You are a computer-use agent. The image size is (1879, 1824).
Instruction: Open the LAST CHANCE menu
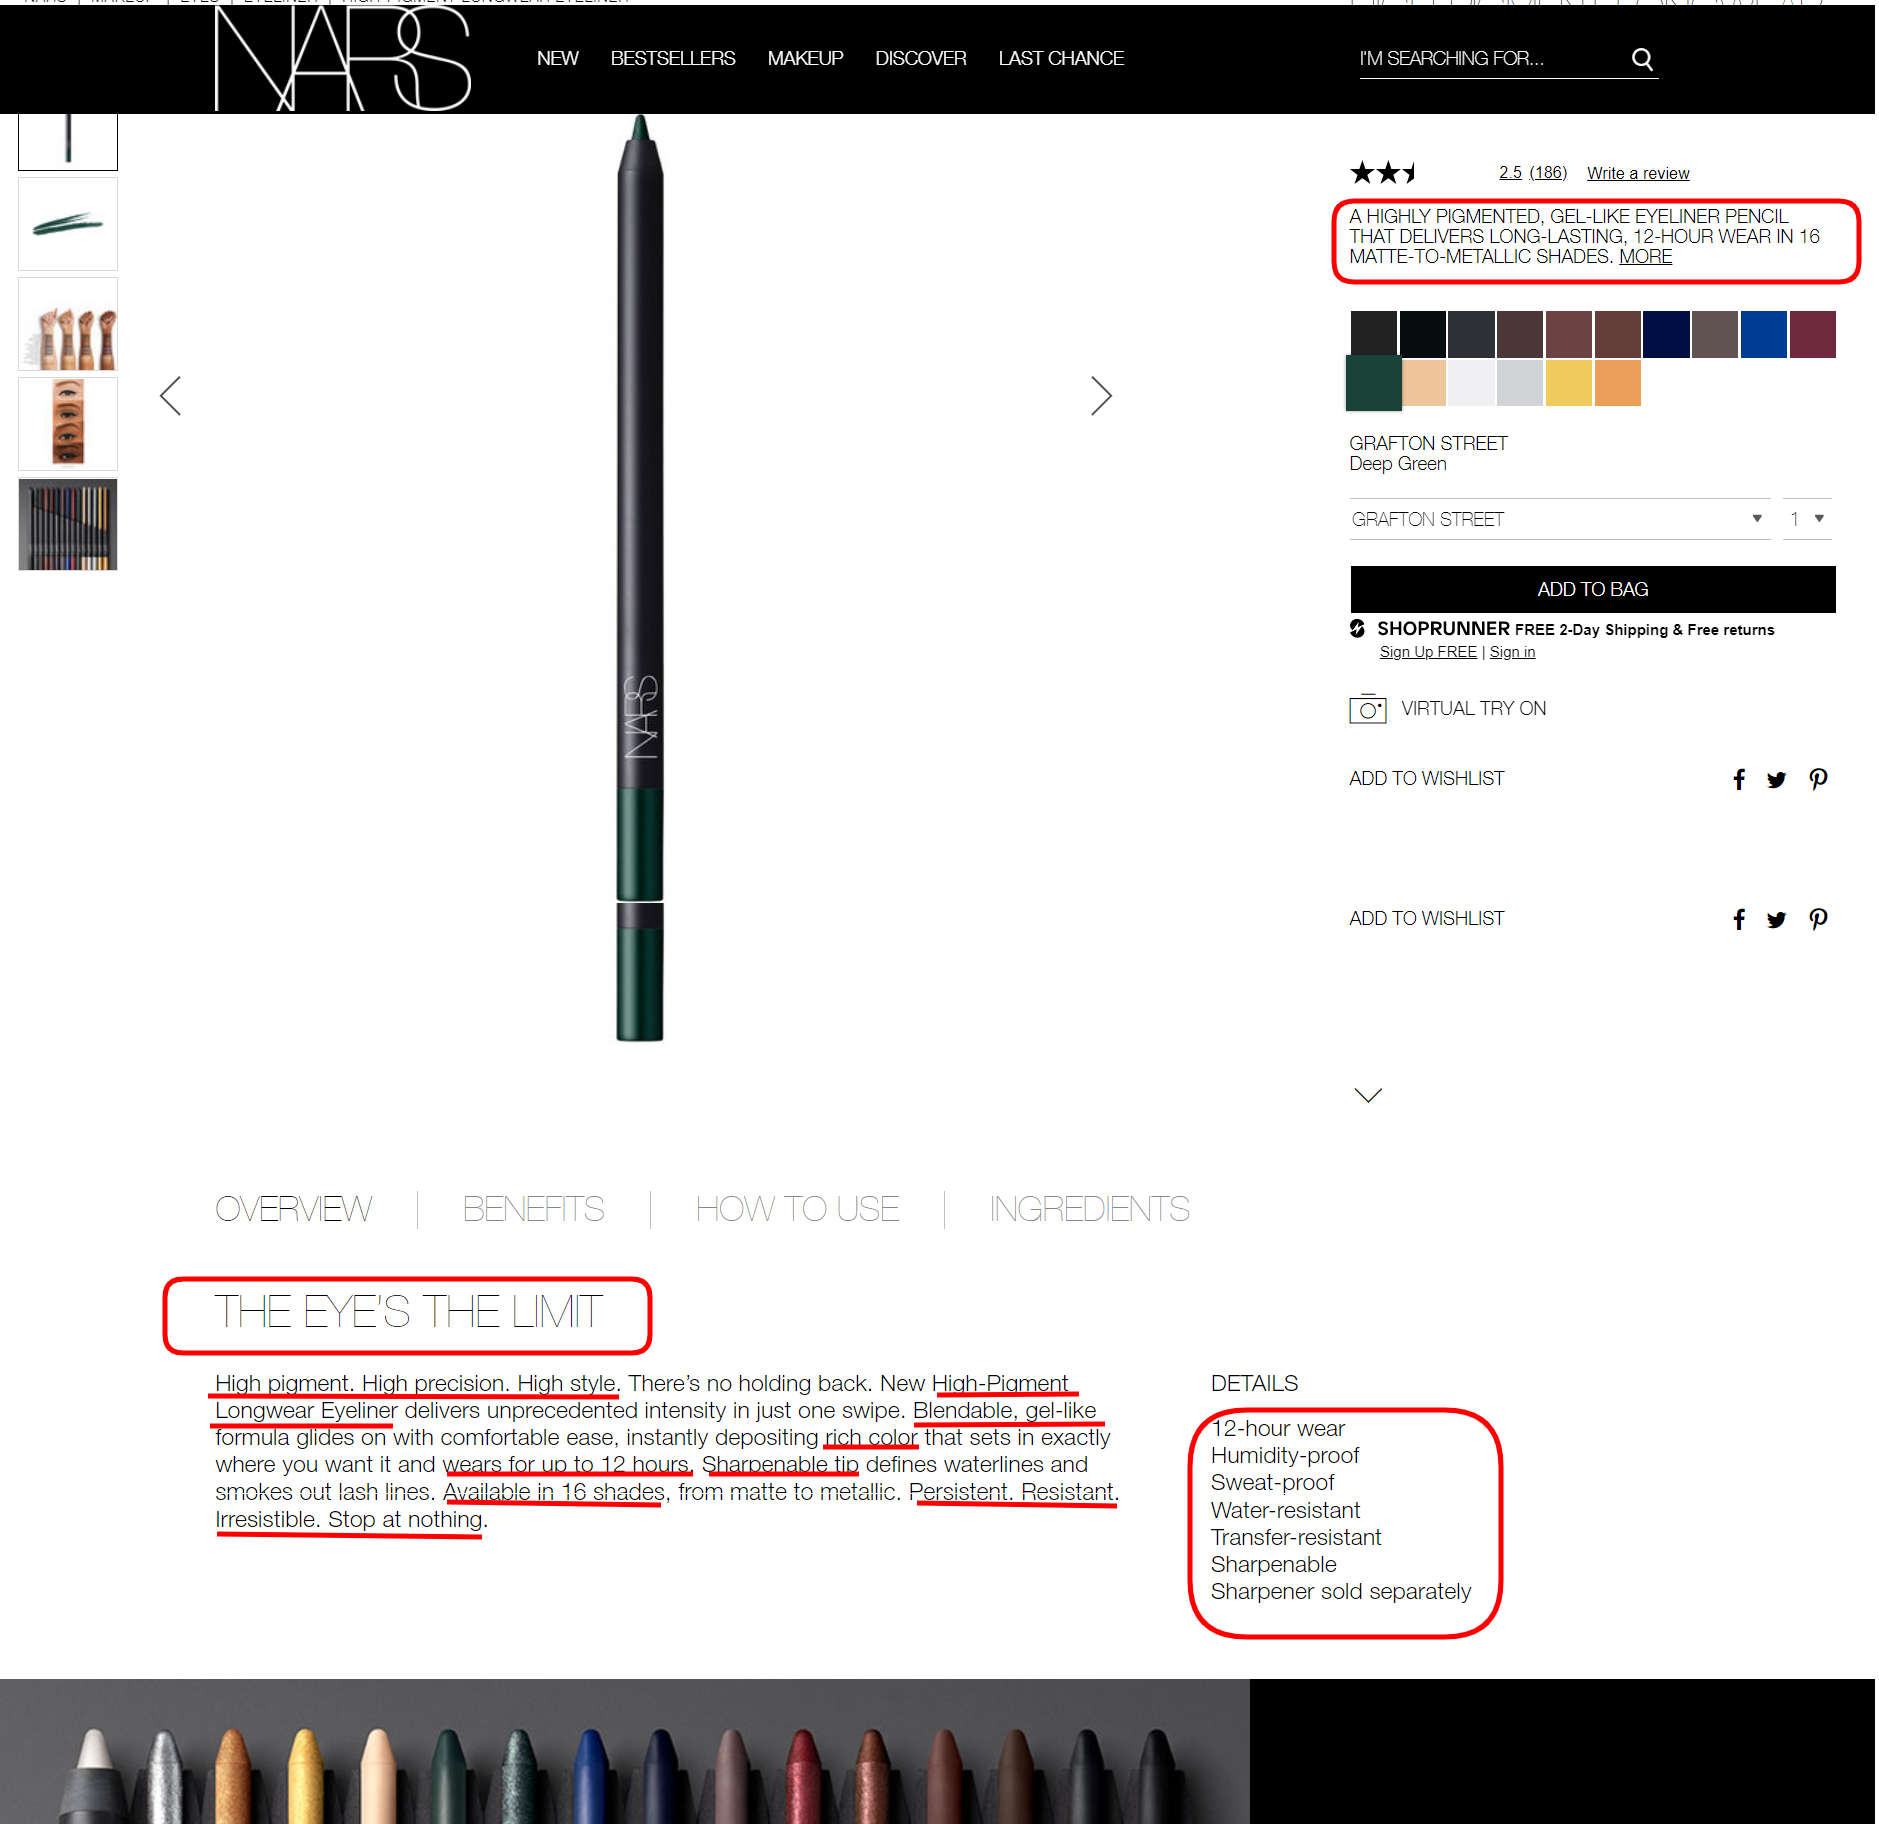1061,59
